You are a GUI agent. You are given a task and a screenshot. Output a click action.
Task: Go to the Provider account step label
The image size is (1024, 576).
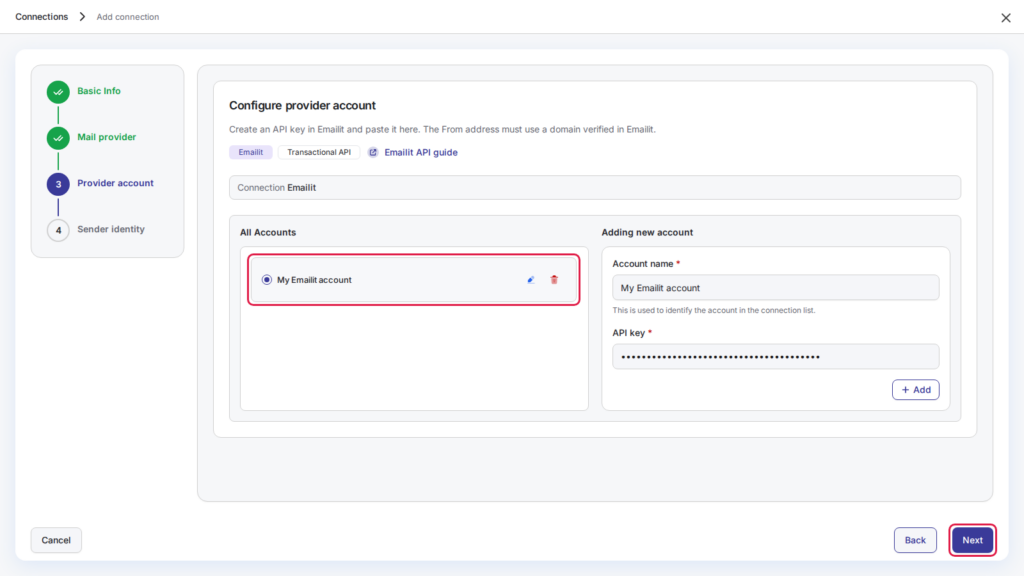pos(116,183)
